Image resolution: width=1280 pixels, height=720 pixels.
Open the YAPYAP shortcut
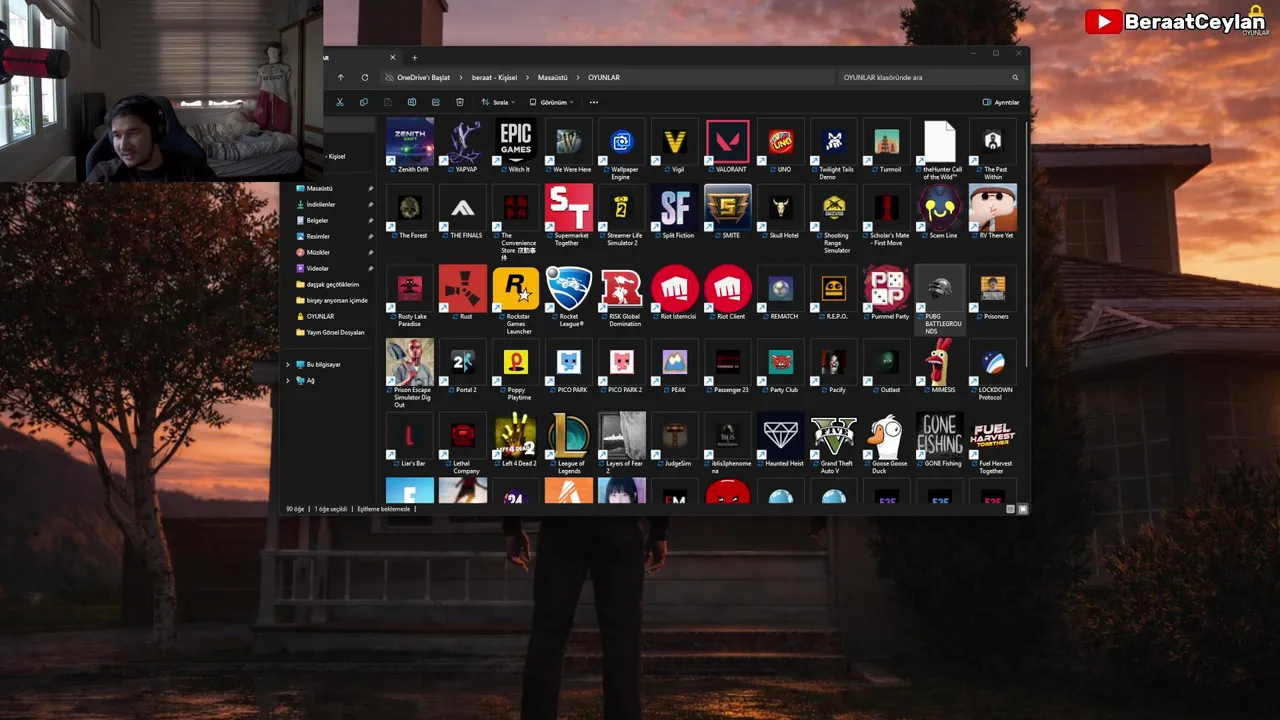pos(463,142)
